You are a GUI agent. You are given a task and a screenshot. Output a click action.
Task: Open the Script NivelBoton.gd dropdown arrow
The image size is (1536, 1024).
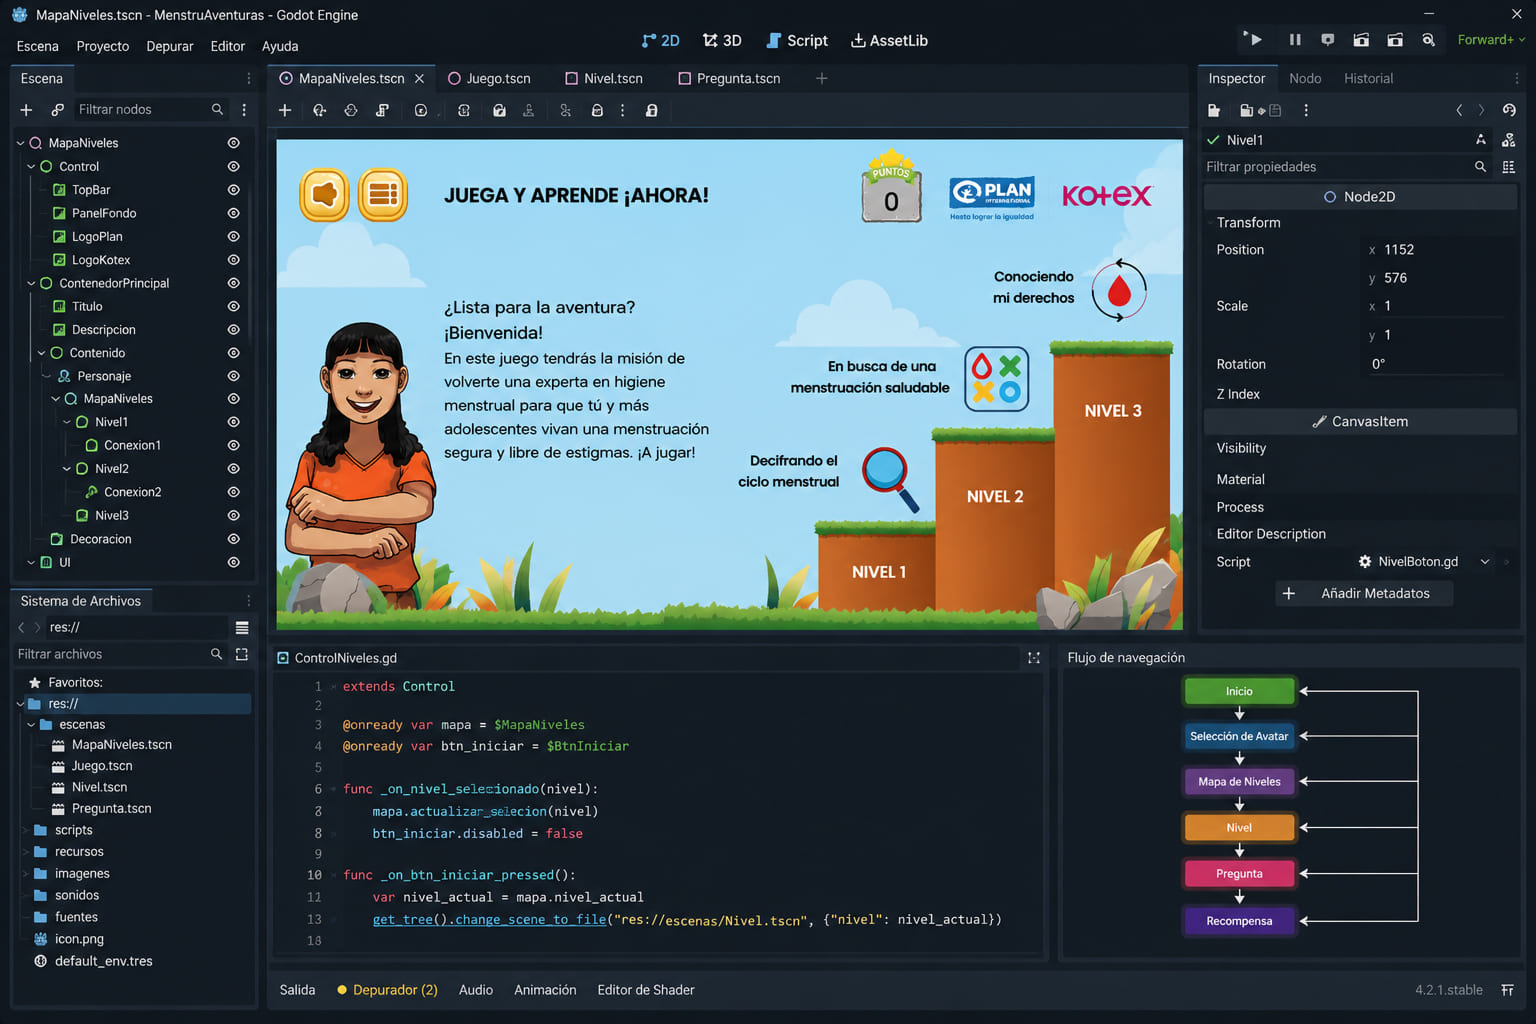click(x=1485, y=562)
